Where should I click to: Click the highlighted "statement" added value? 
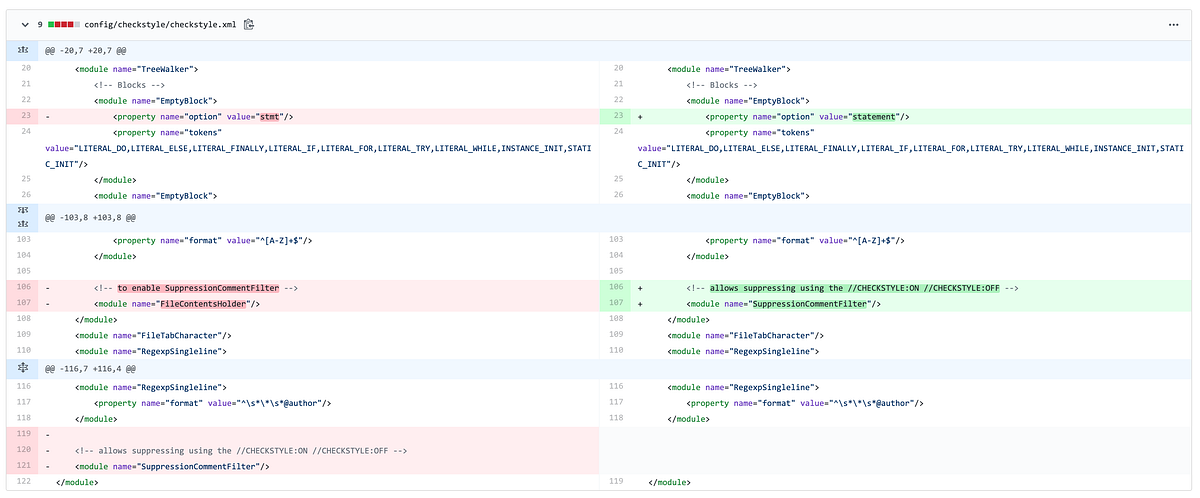click(x=875, y=117)
